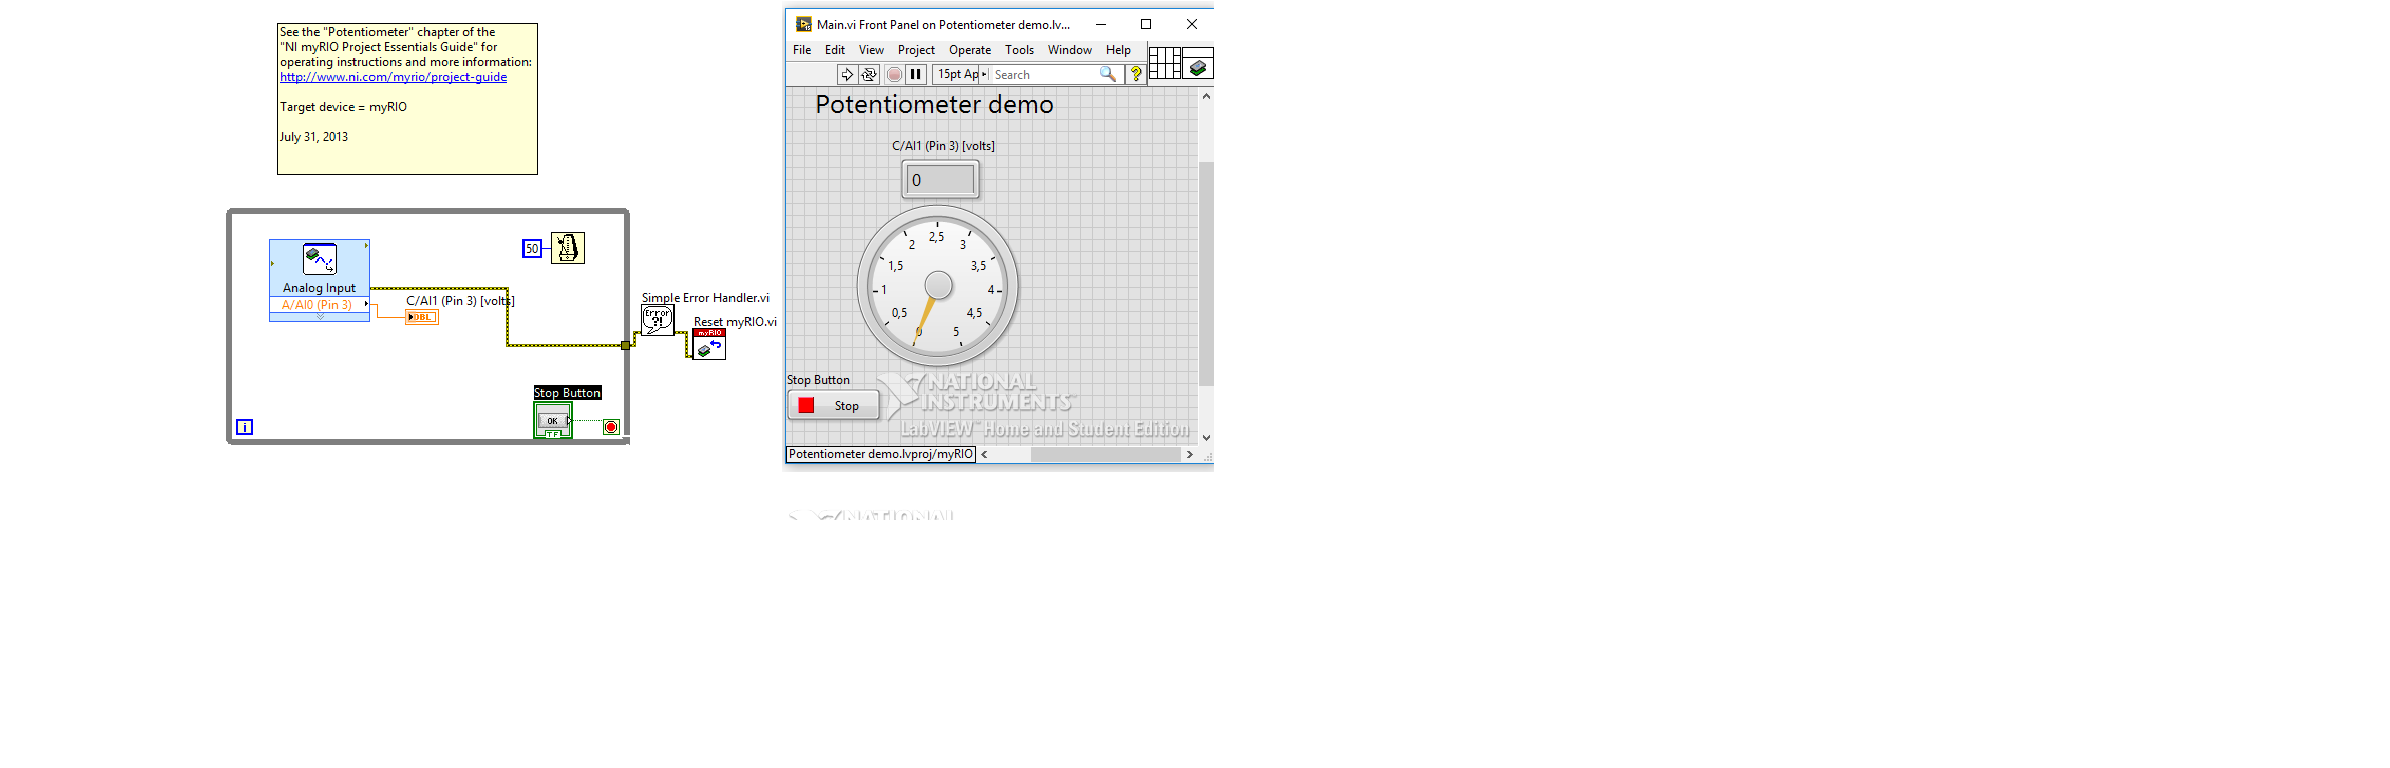The height and width of the screenshot is (768, 2390).
Task: Open the Window menu
Action: (1070, 50)
